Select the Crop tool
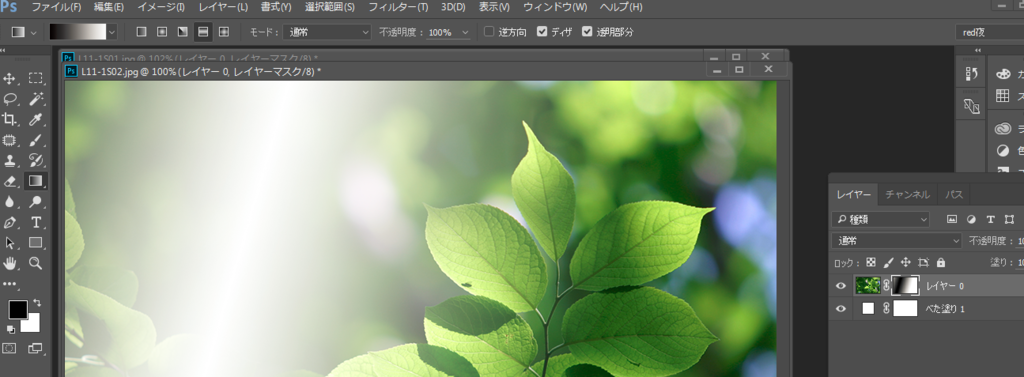 coord(10,119)
